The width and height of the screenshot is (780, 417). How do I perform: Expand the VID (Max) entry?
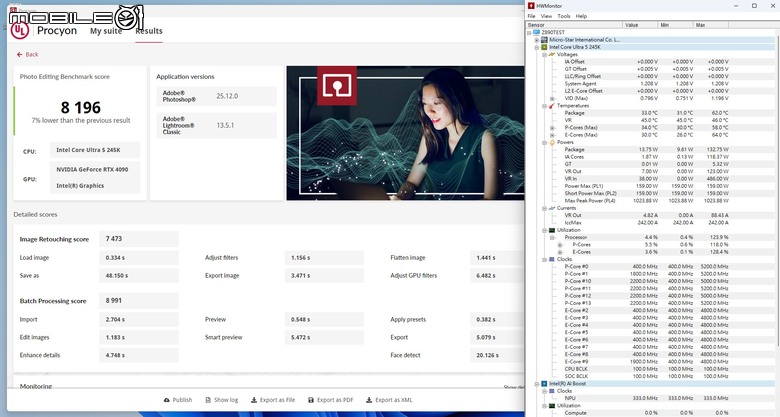552,99
